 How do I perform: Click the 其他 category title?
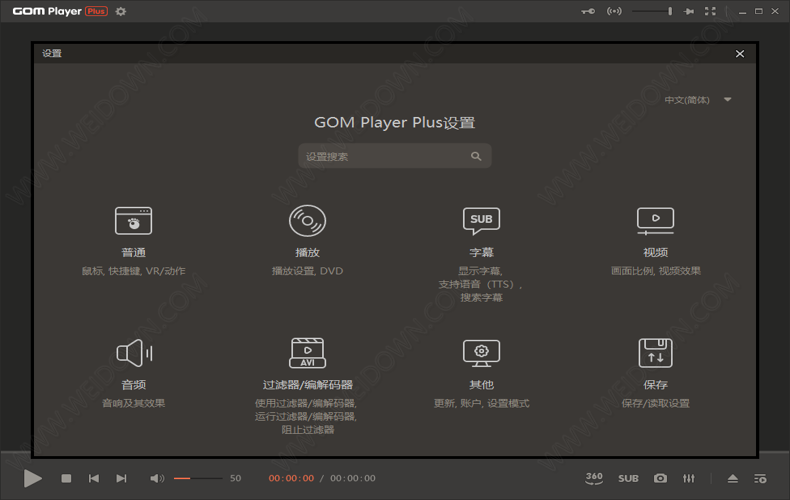coord(481,385)
